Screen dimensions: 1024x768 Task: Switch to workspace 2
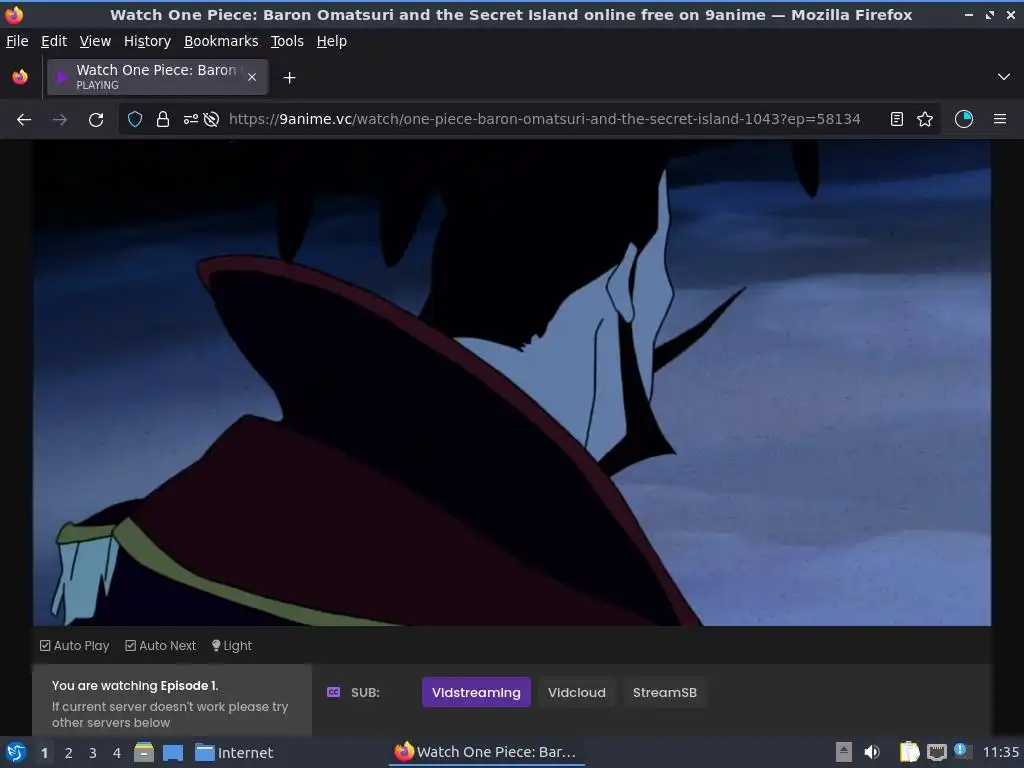(69, 753)
